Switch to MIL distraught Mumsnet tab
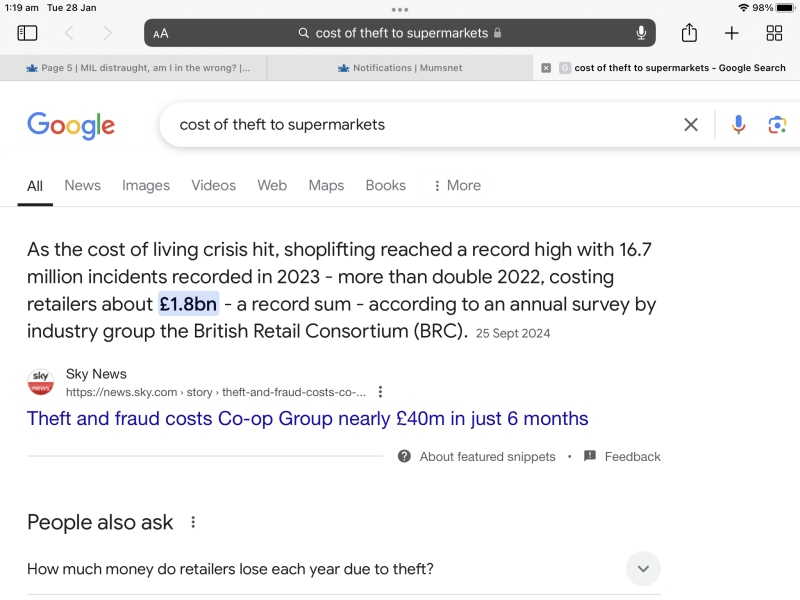Viewport: 800px width, 600px height. tap(138, 68)
